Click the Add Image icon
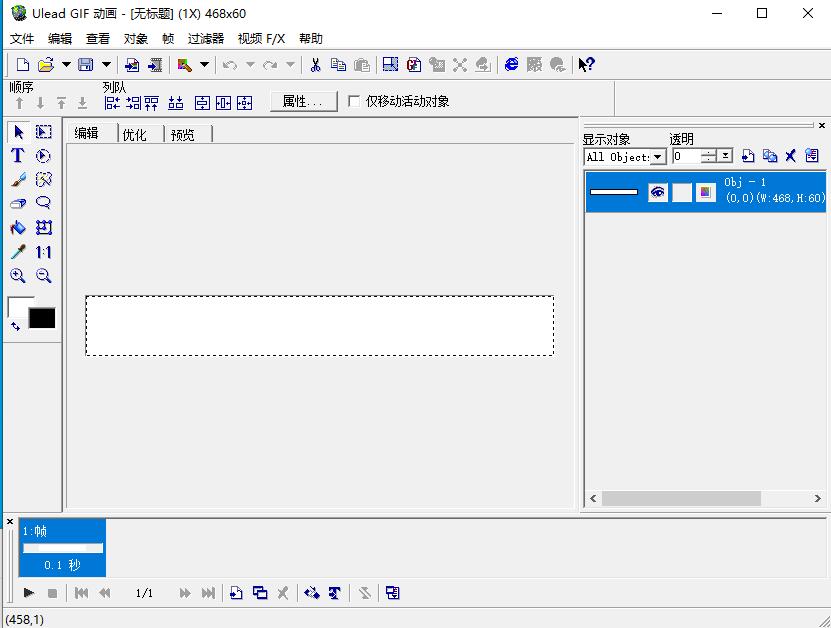Screen dimensions: 831x628 coord(132,65)
